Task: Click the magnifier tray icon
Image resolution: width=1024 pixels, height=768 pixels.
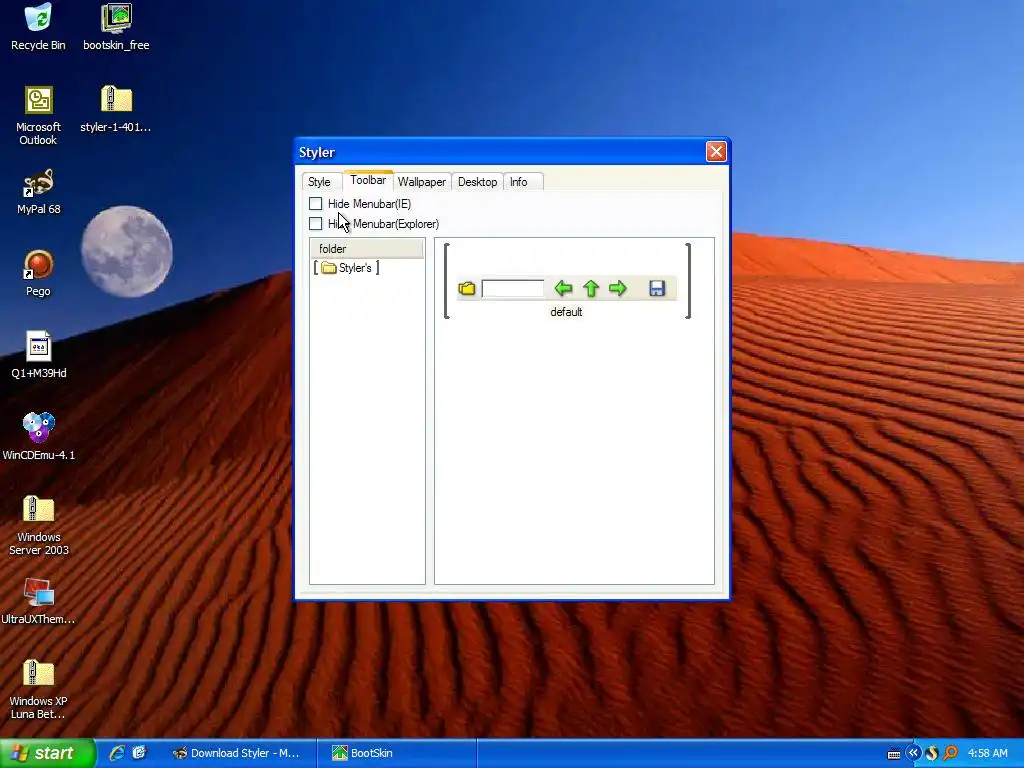Action: click(950, 753)
